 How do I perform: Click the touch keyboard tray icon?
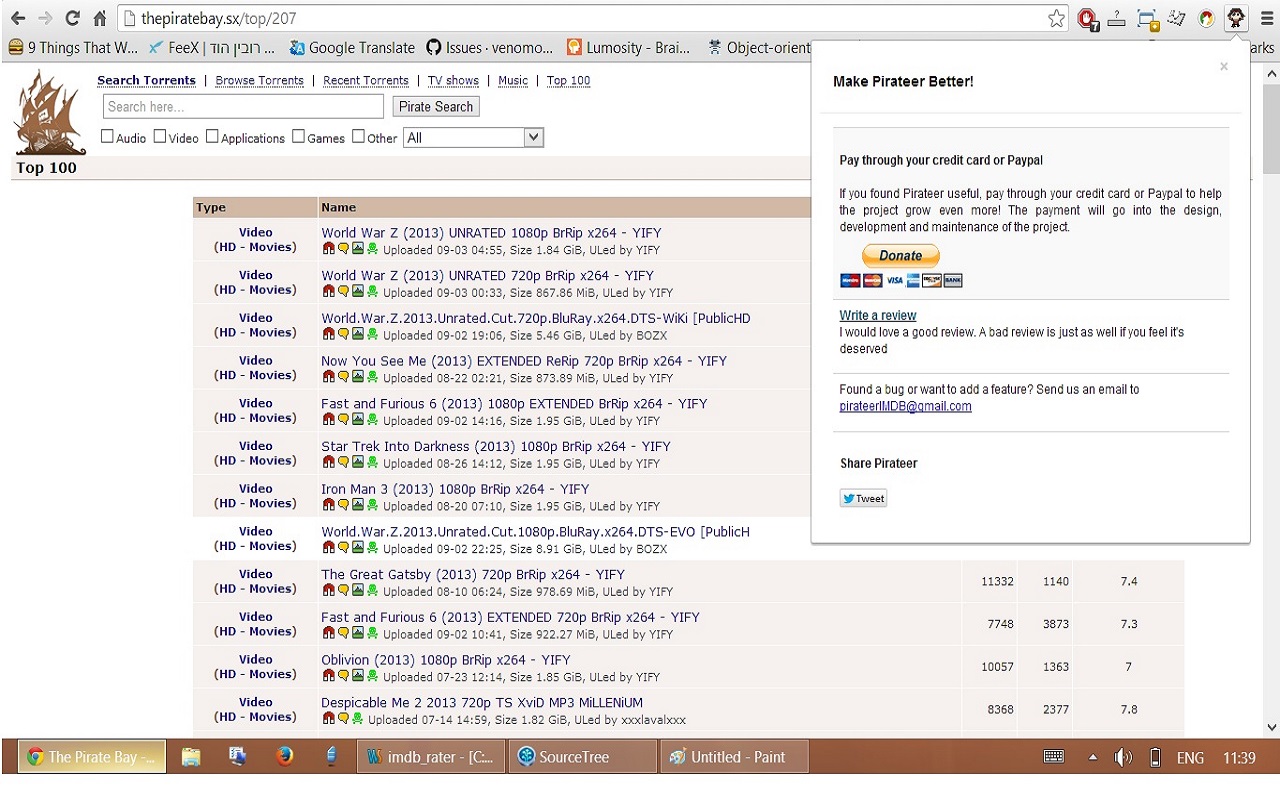click(x=1054, y=757)
